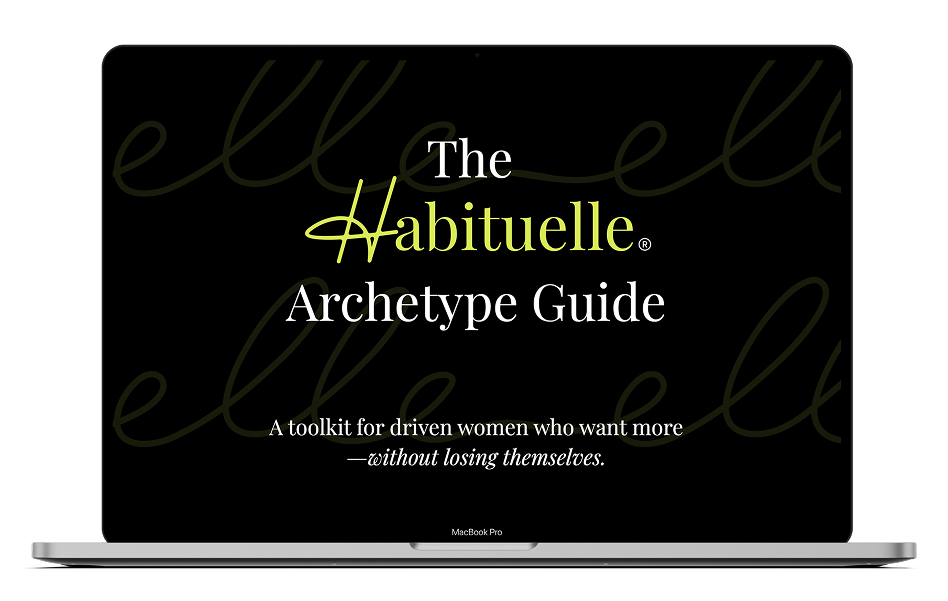Click the word "The" in the title
This screenshot has width=948, height=601.
pyautogui.click(x=470, y=160)
